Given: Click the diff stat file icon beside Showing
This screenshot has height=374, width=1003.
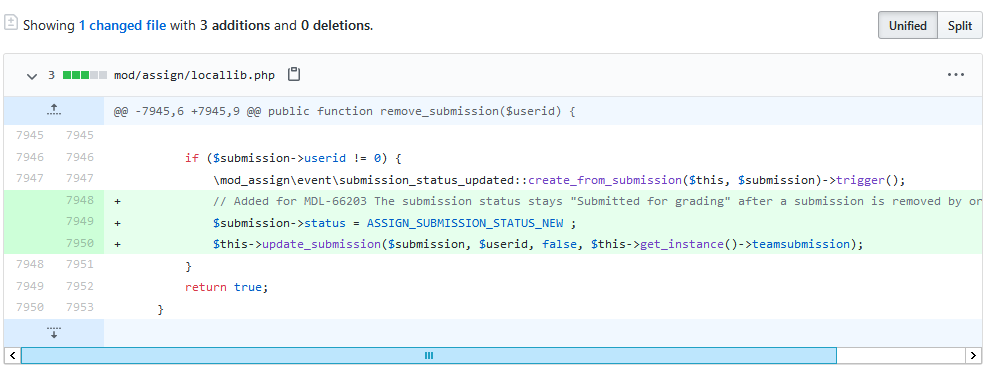Looking at the screenshot, I should [11, 23].
